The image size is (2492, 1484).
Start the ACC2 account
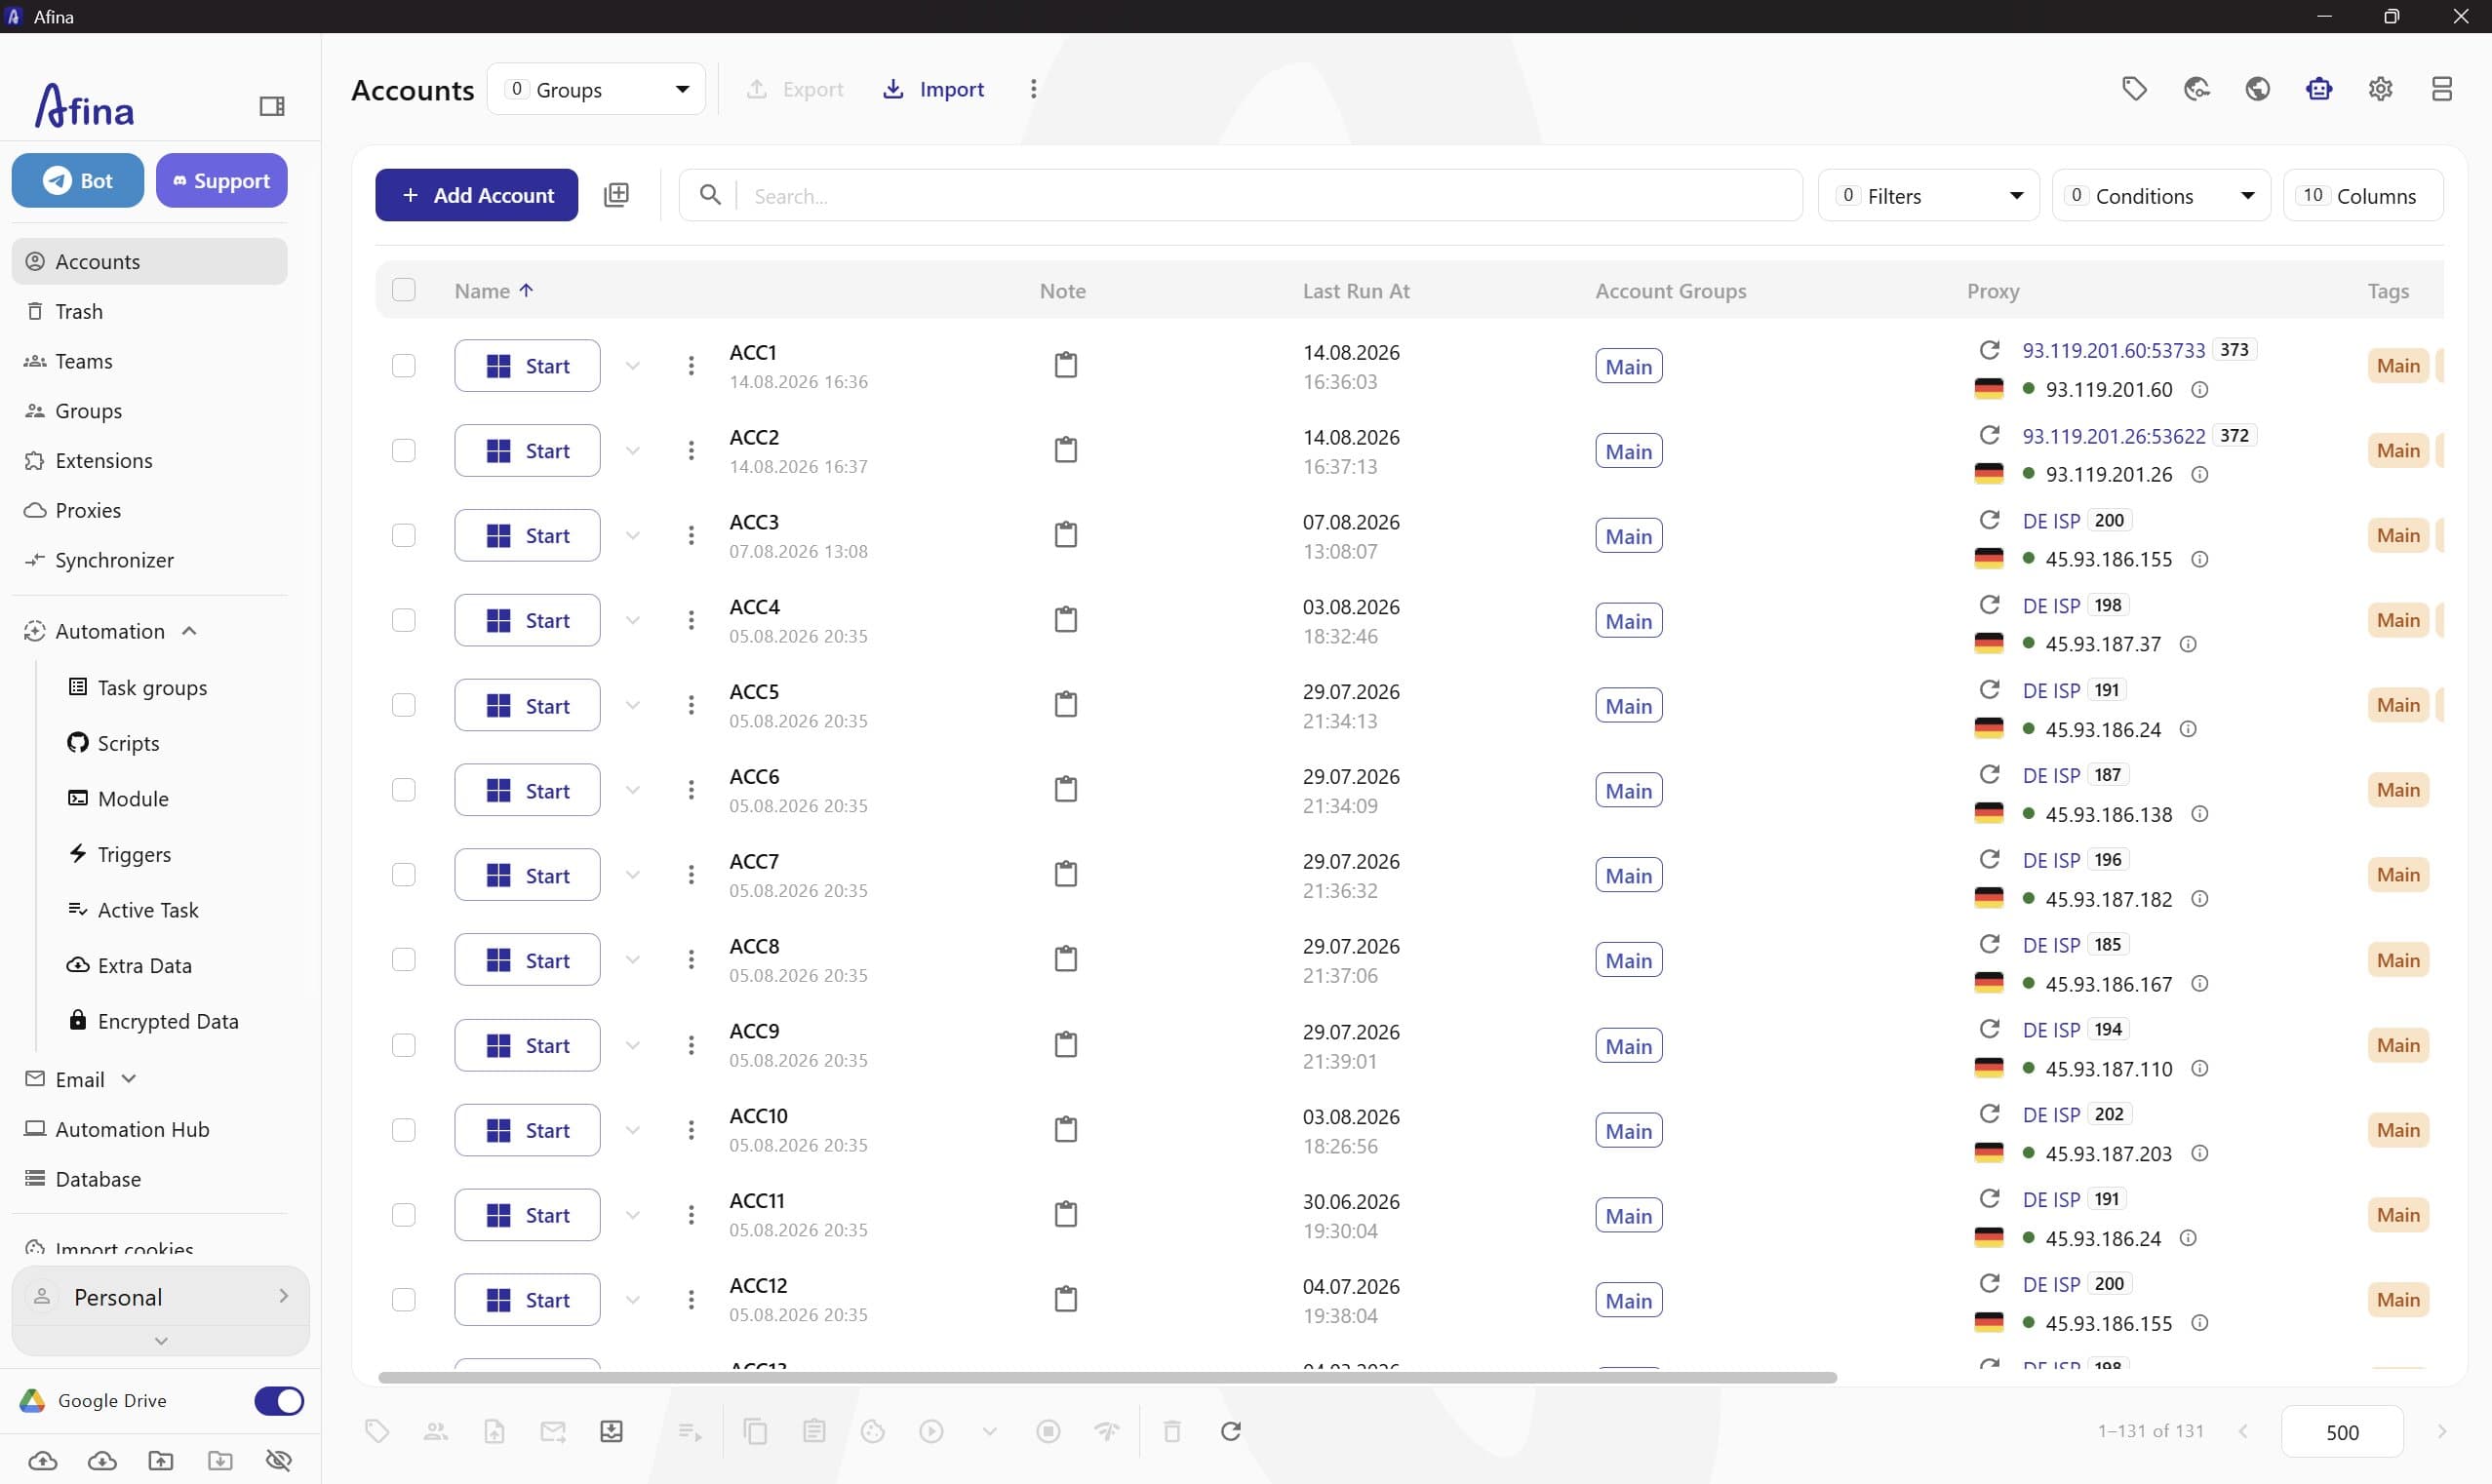(x=527, y=450)
